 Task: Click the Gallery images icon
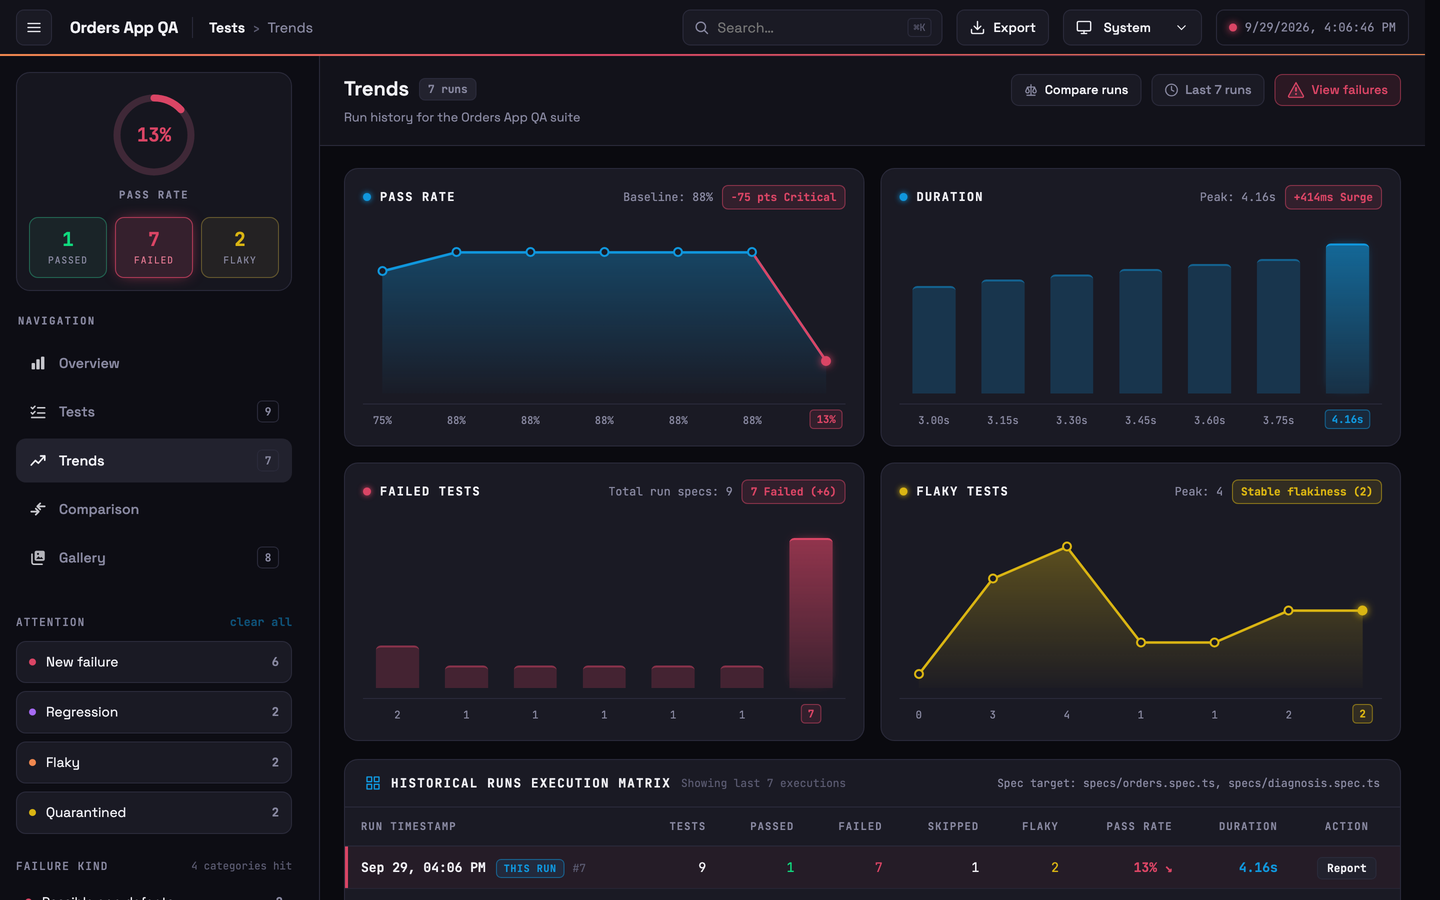tap(38, 558)
